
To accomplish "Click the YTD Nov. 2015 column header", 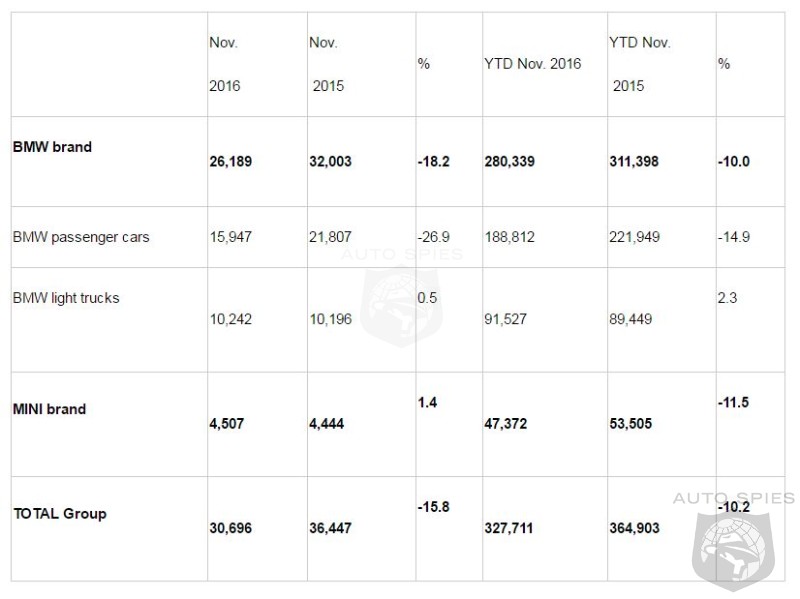I will 640,64.
